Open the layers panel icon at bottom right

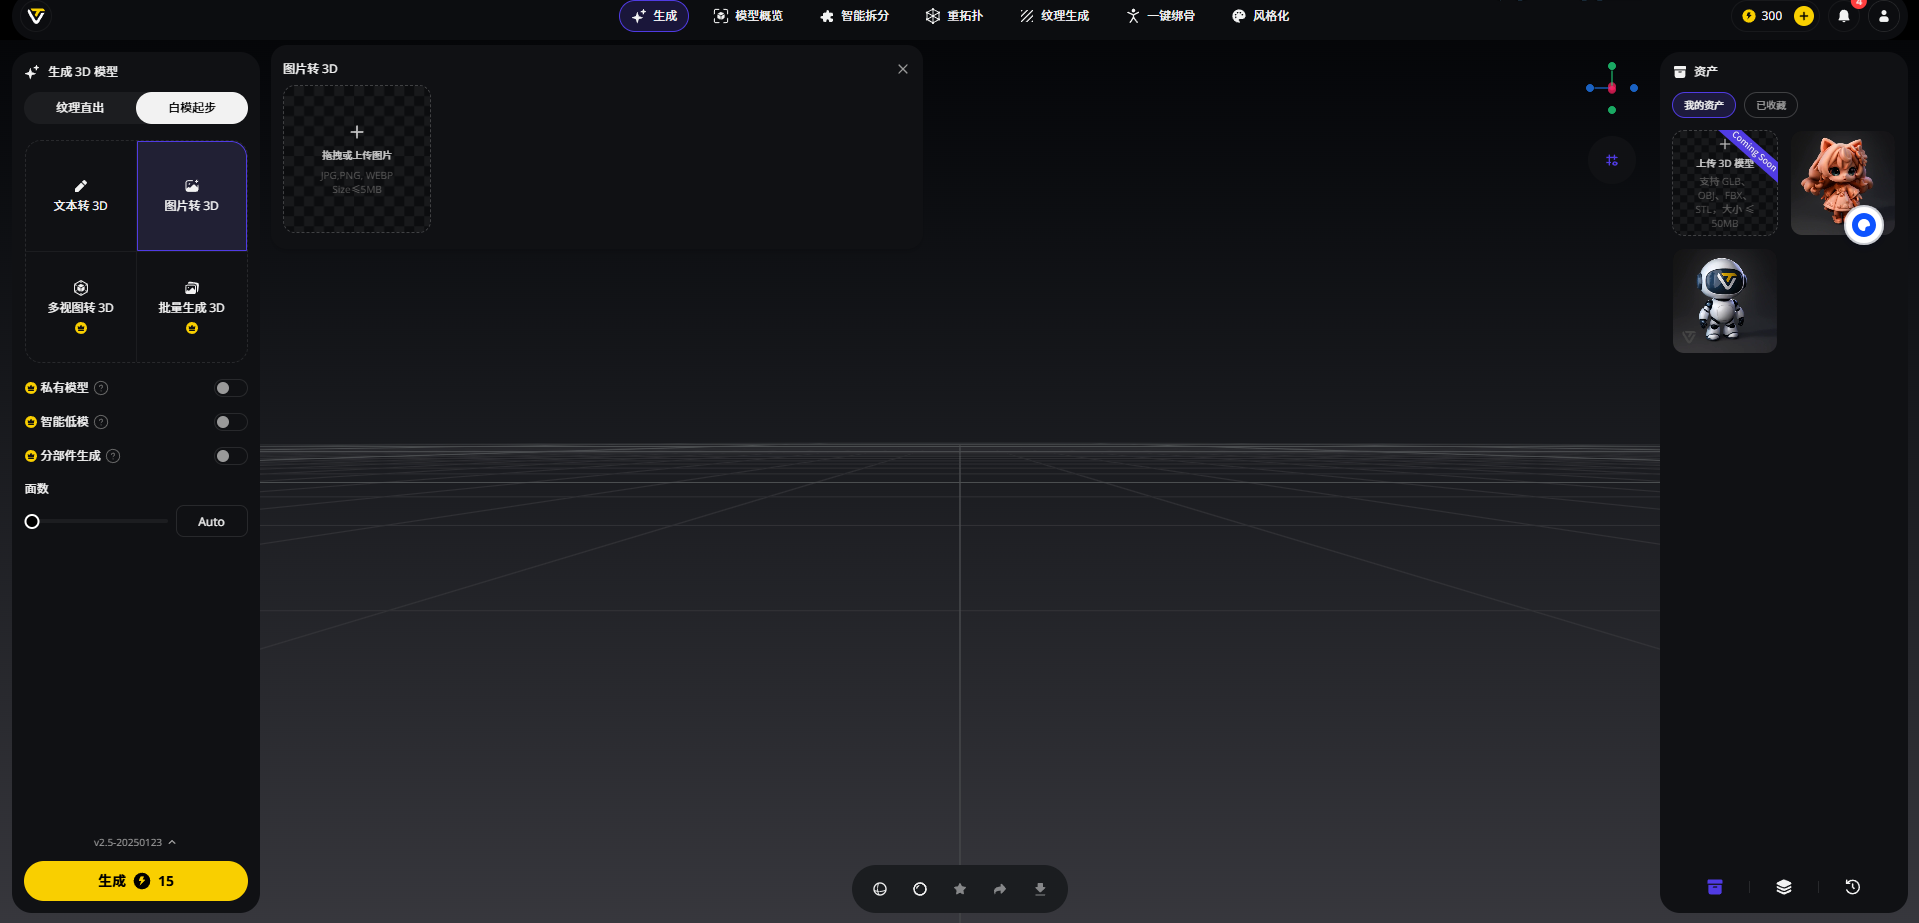tap(1785, 887)
